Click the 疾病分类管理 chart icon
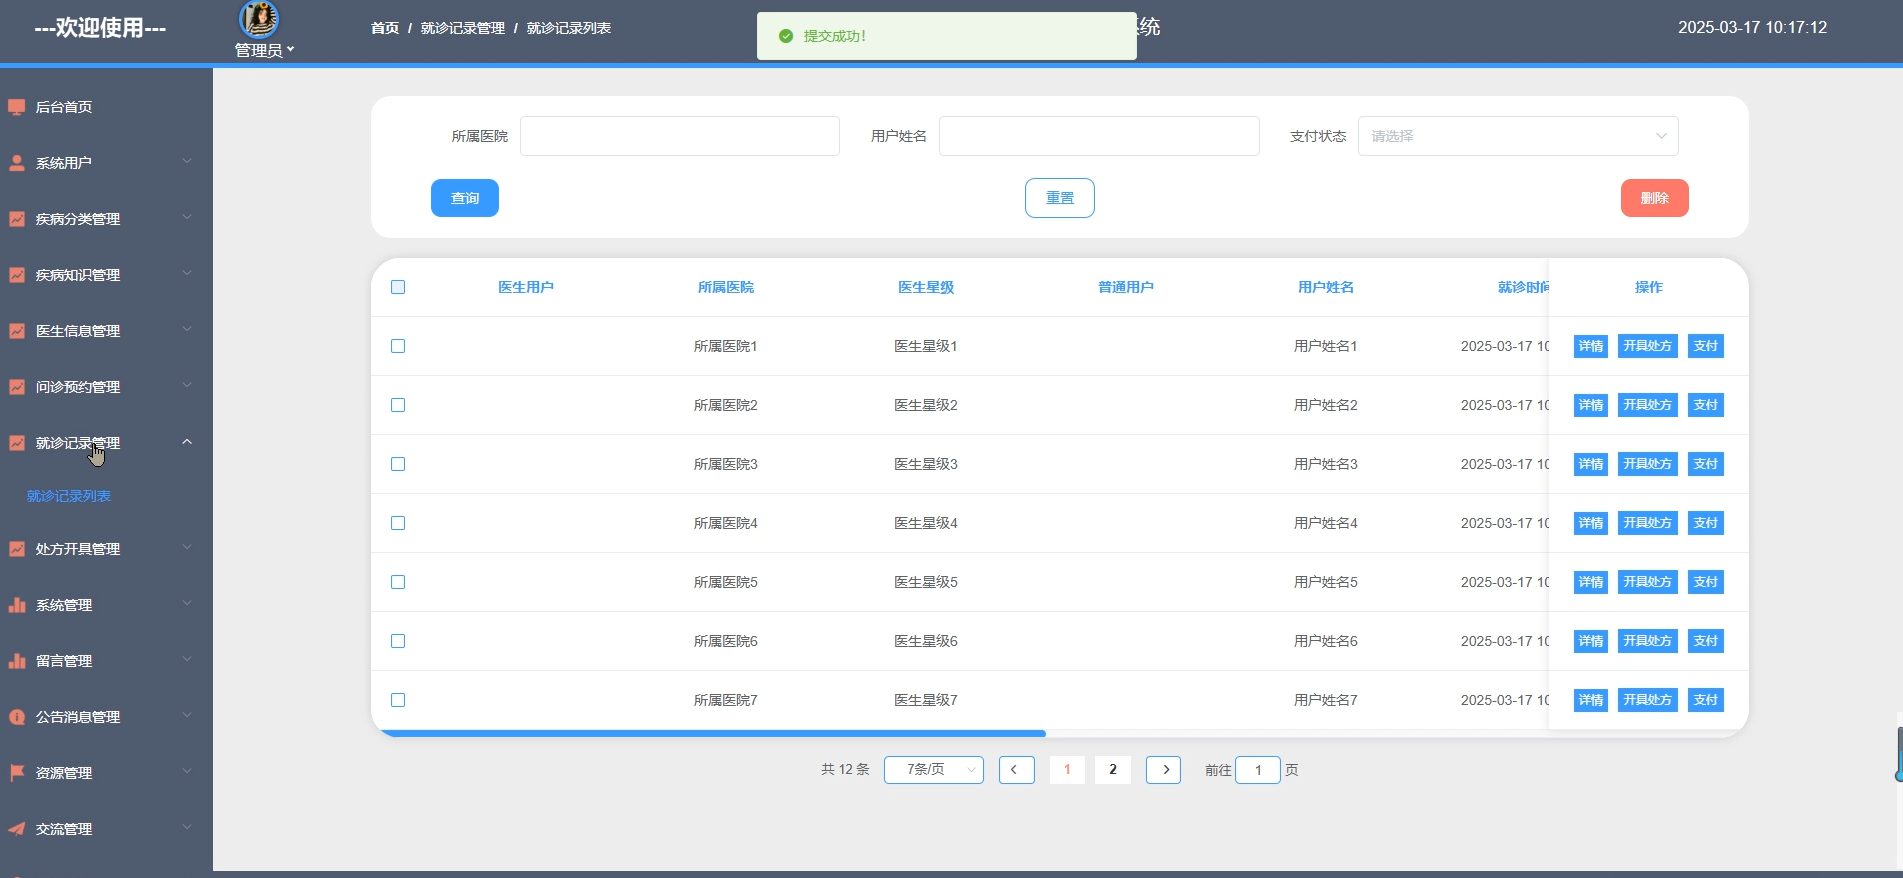This screenshot has height=878, width=1903. [x=17, y=219]
